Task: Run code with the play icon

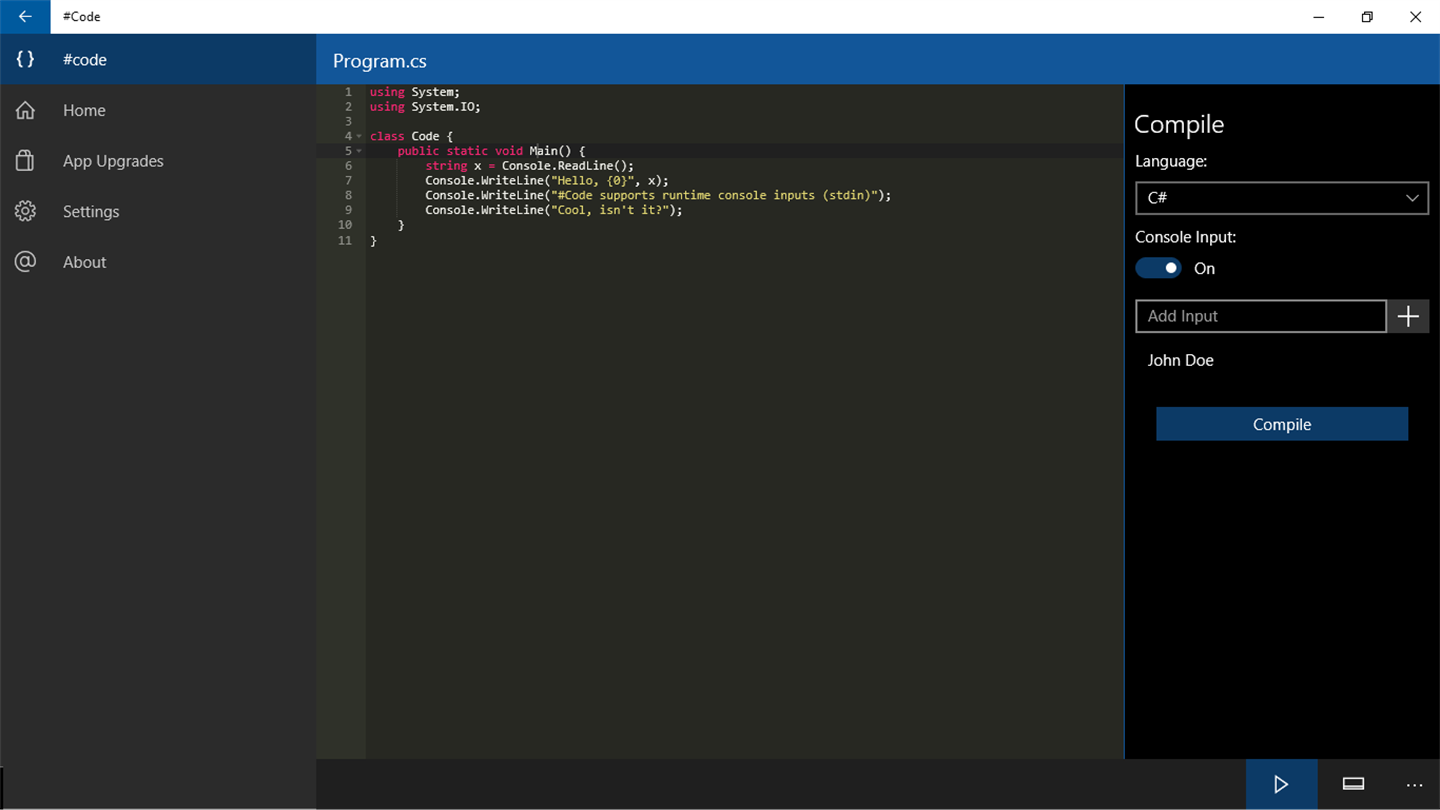Action: [x=1281, y=784]
